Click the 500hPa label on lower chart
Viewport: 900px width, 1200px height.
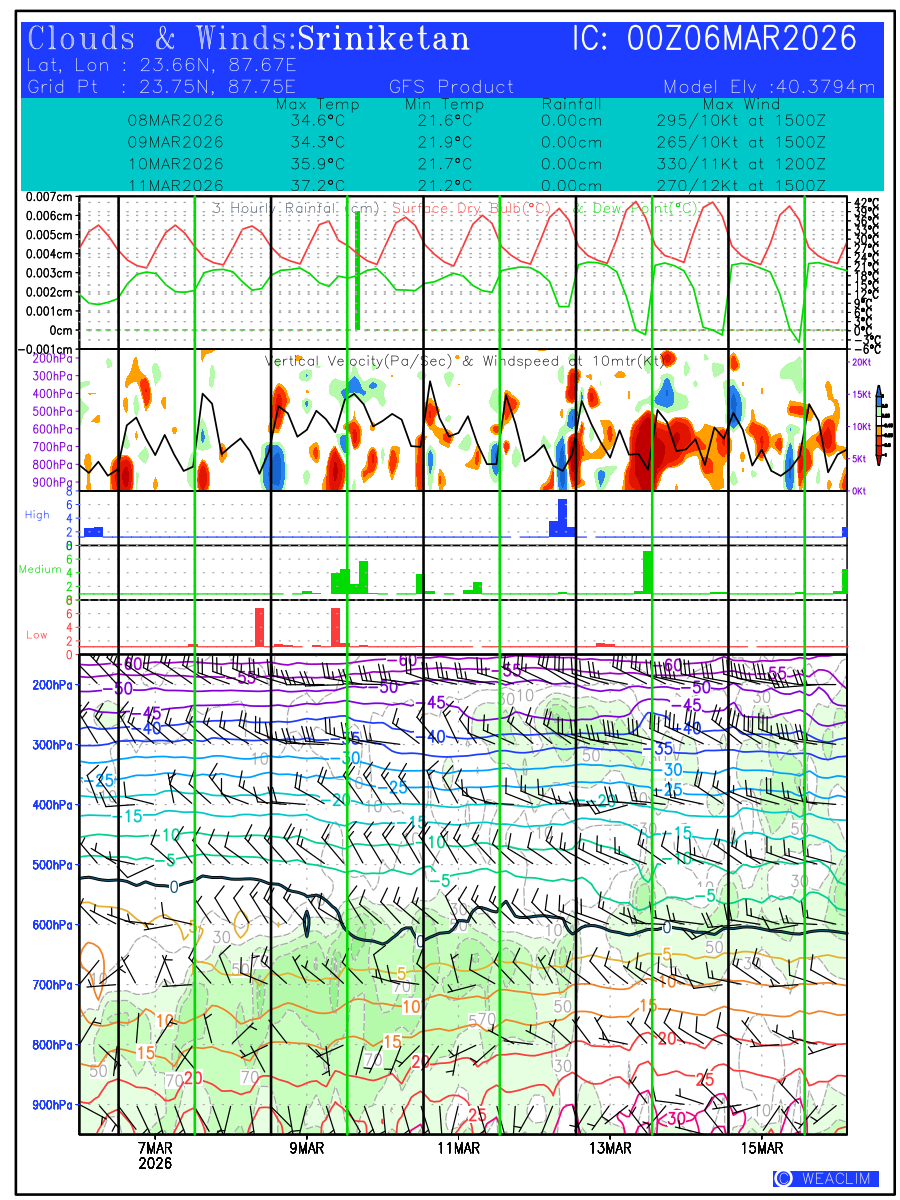coord(50,865)
